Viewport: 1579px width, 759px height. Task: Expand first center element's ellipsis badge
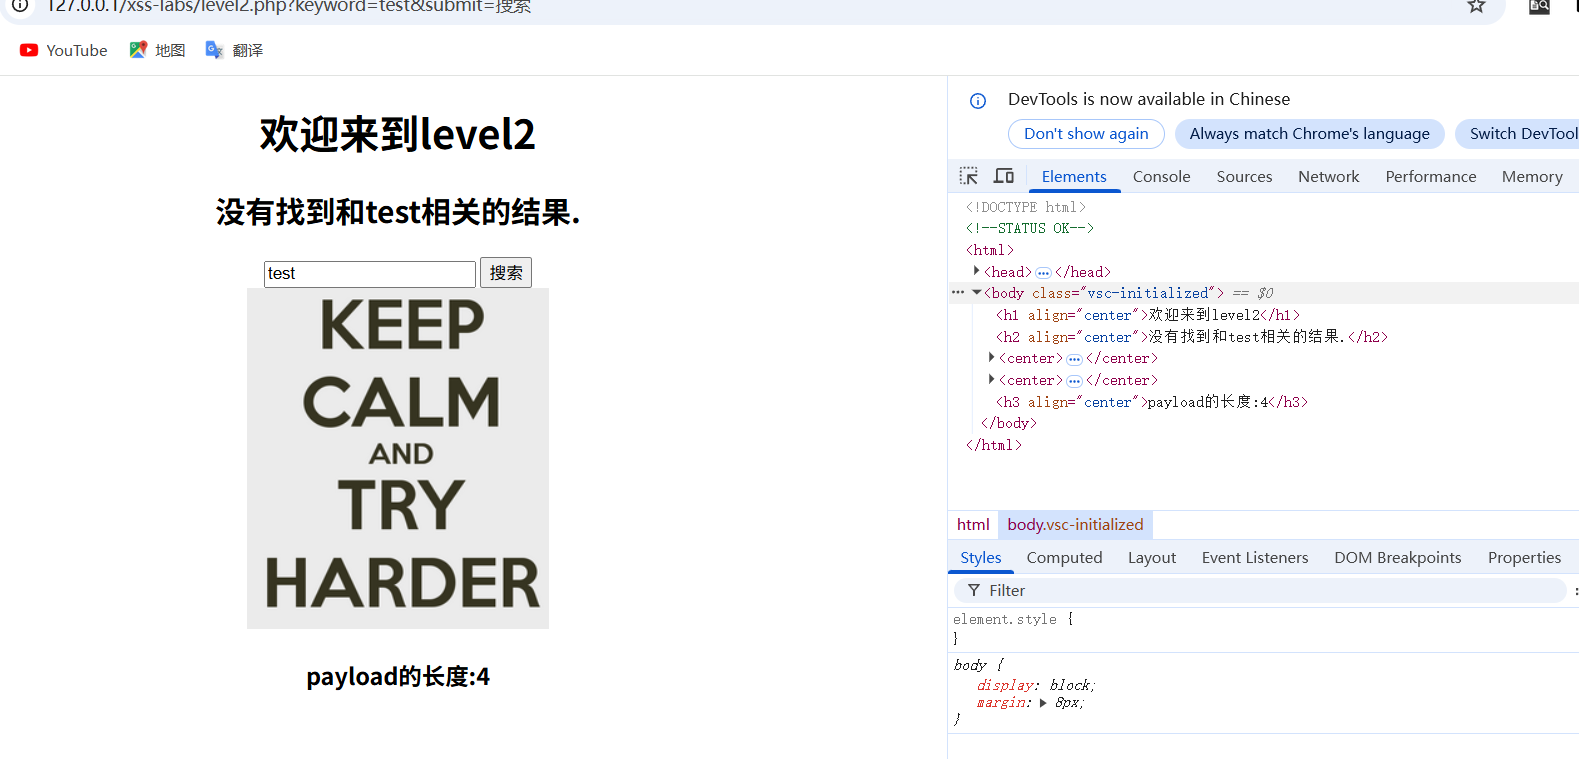tap(1074, 359)
